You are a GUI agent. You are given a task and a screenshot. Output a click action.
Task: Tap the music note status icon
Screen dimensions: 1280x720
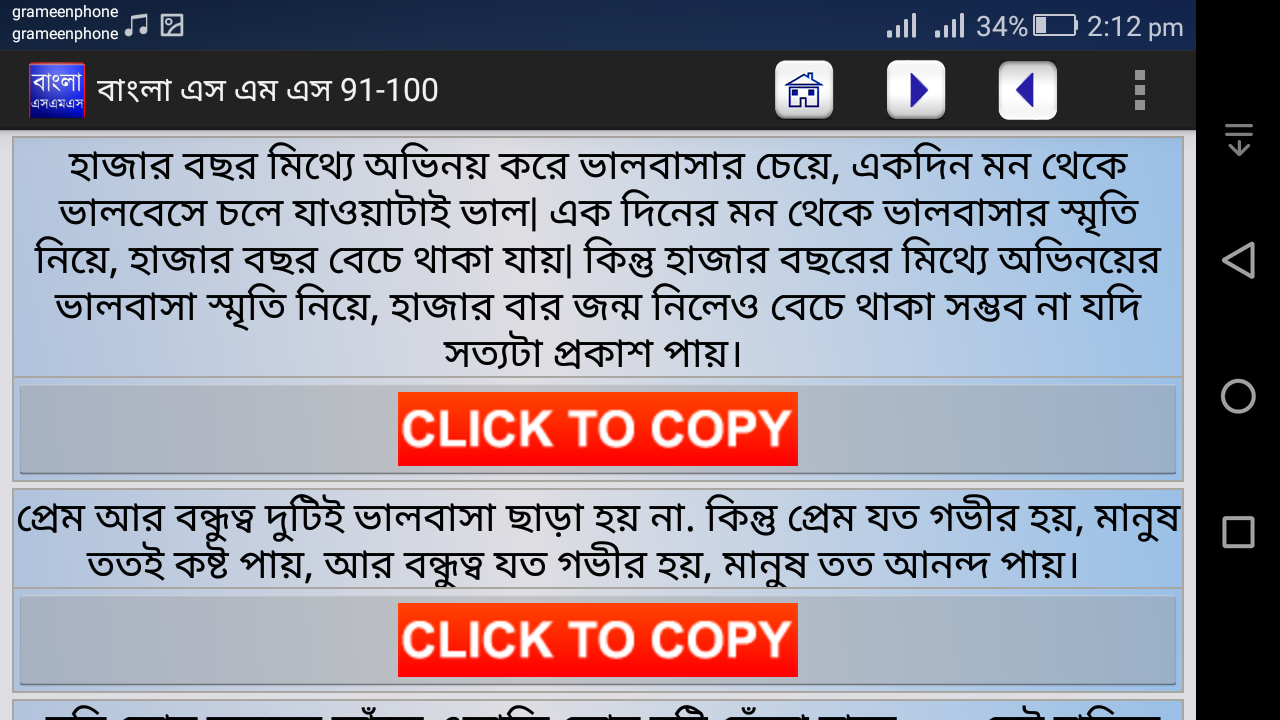pyautogui.click(x=137, y=25)
